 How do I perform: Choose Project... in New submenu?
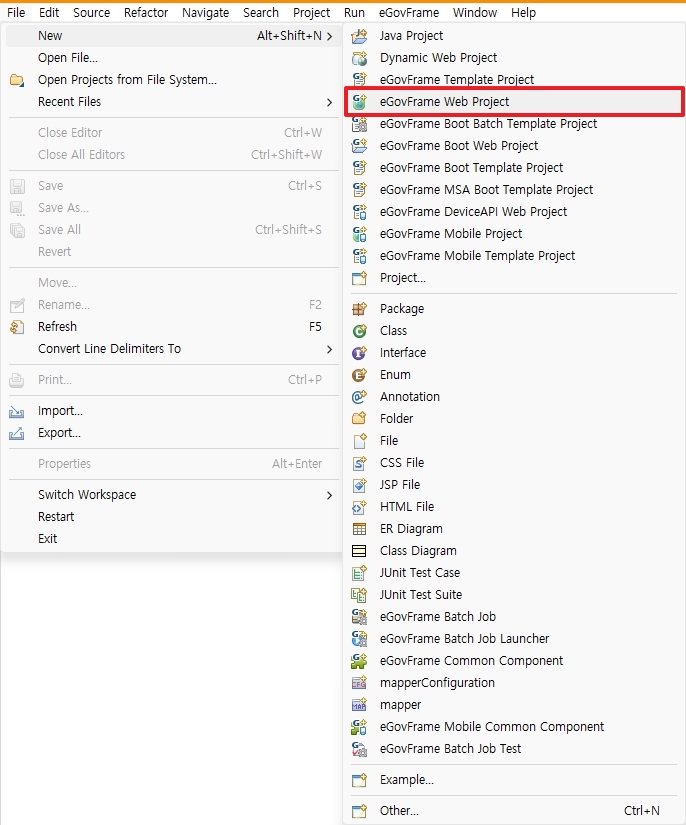[x=514, y=278]
